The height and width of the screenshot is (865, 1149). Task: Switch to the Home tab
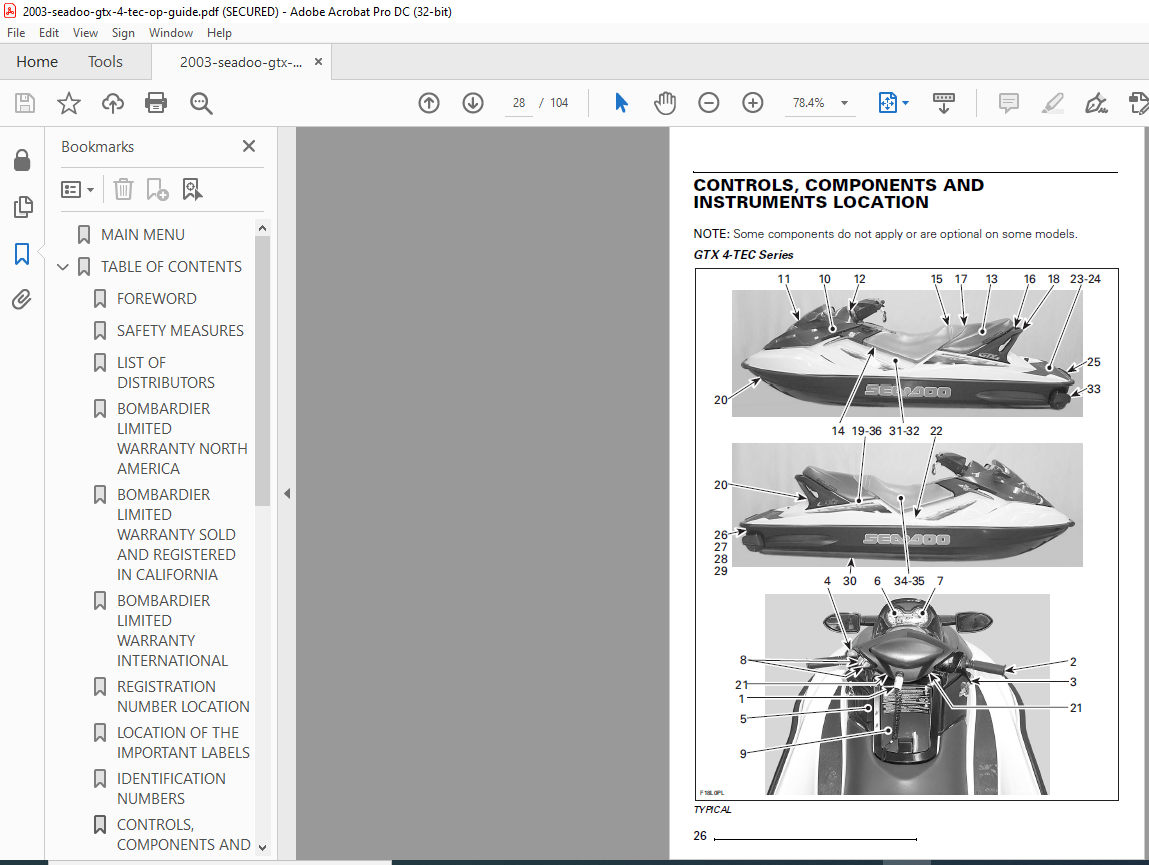(37, 62)
